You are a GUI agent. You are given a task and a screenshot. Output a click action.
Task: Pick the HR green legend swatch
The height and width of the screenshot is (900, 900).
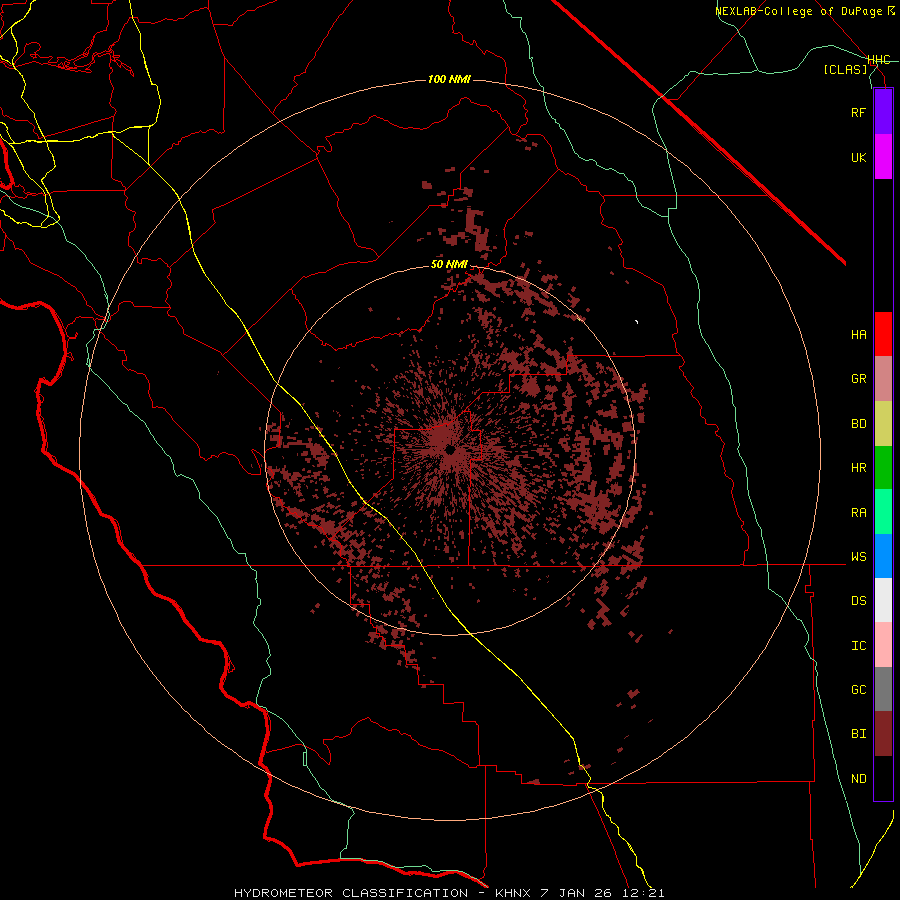(883, 468)
